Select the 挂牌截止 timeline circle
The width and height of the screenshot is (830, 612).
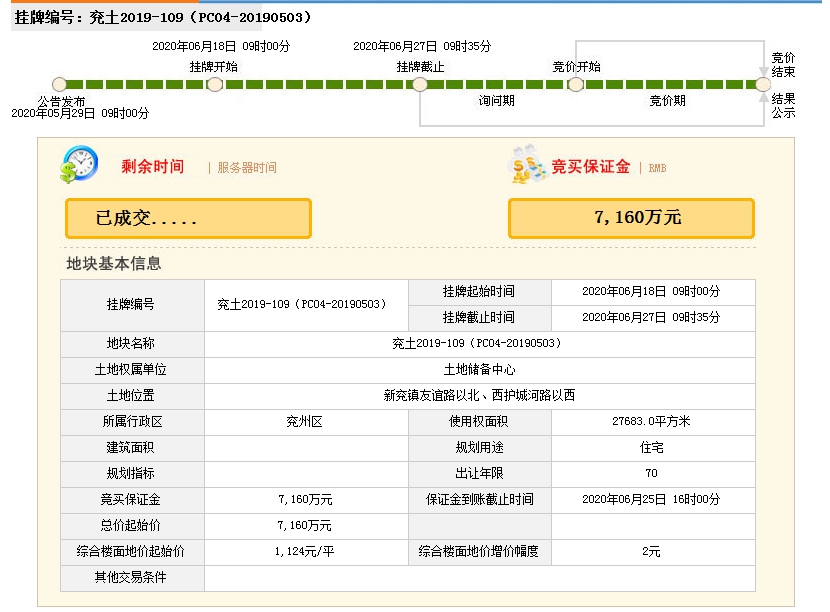point(420,85)
